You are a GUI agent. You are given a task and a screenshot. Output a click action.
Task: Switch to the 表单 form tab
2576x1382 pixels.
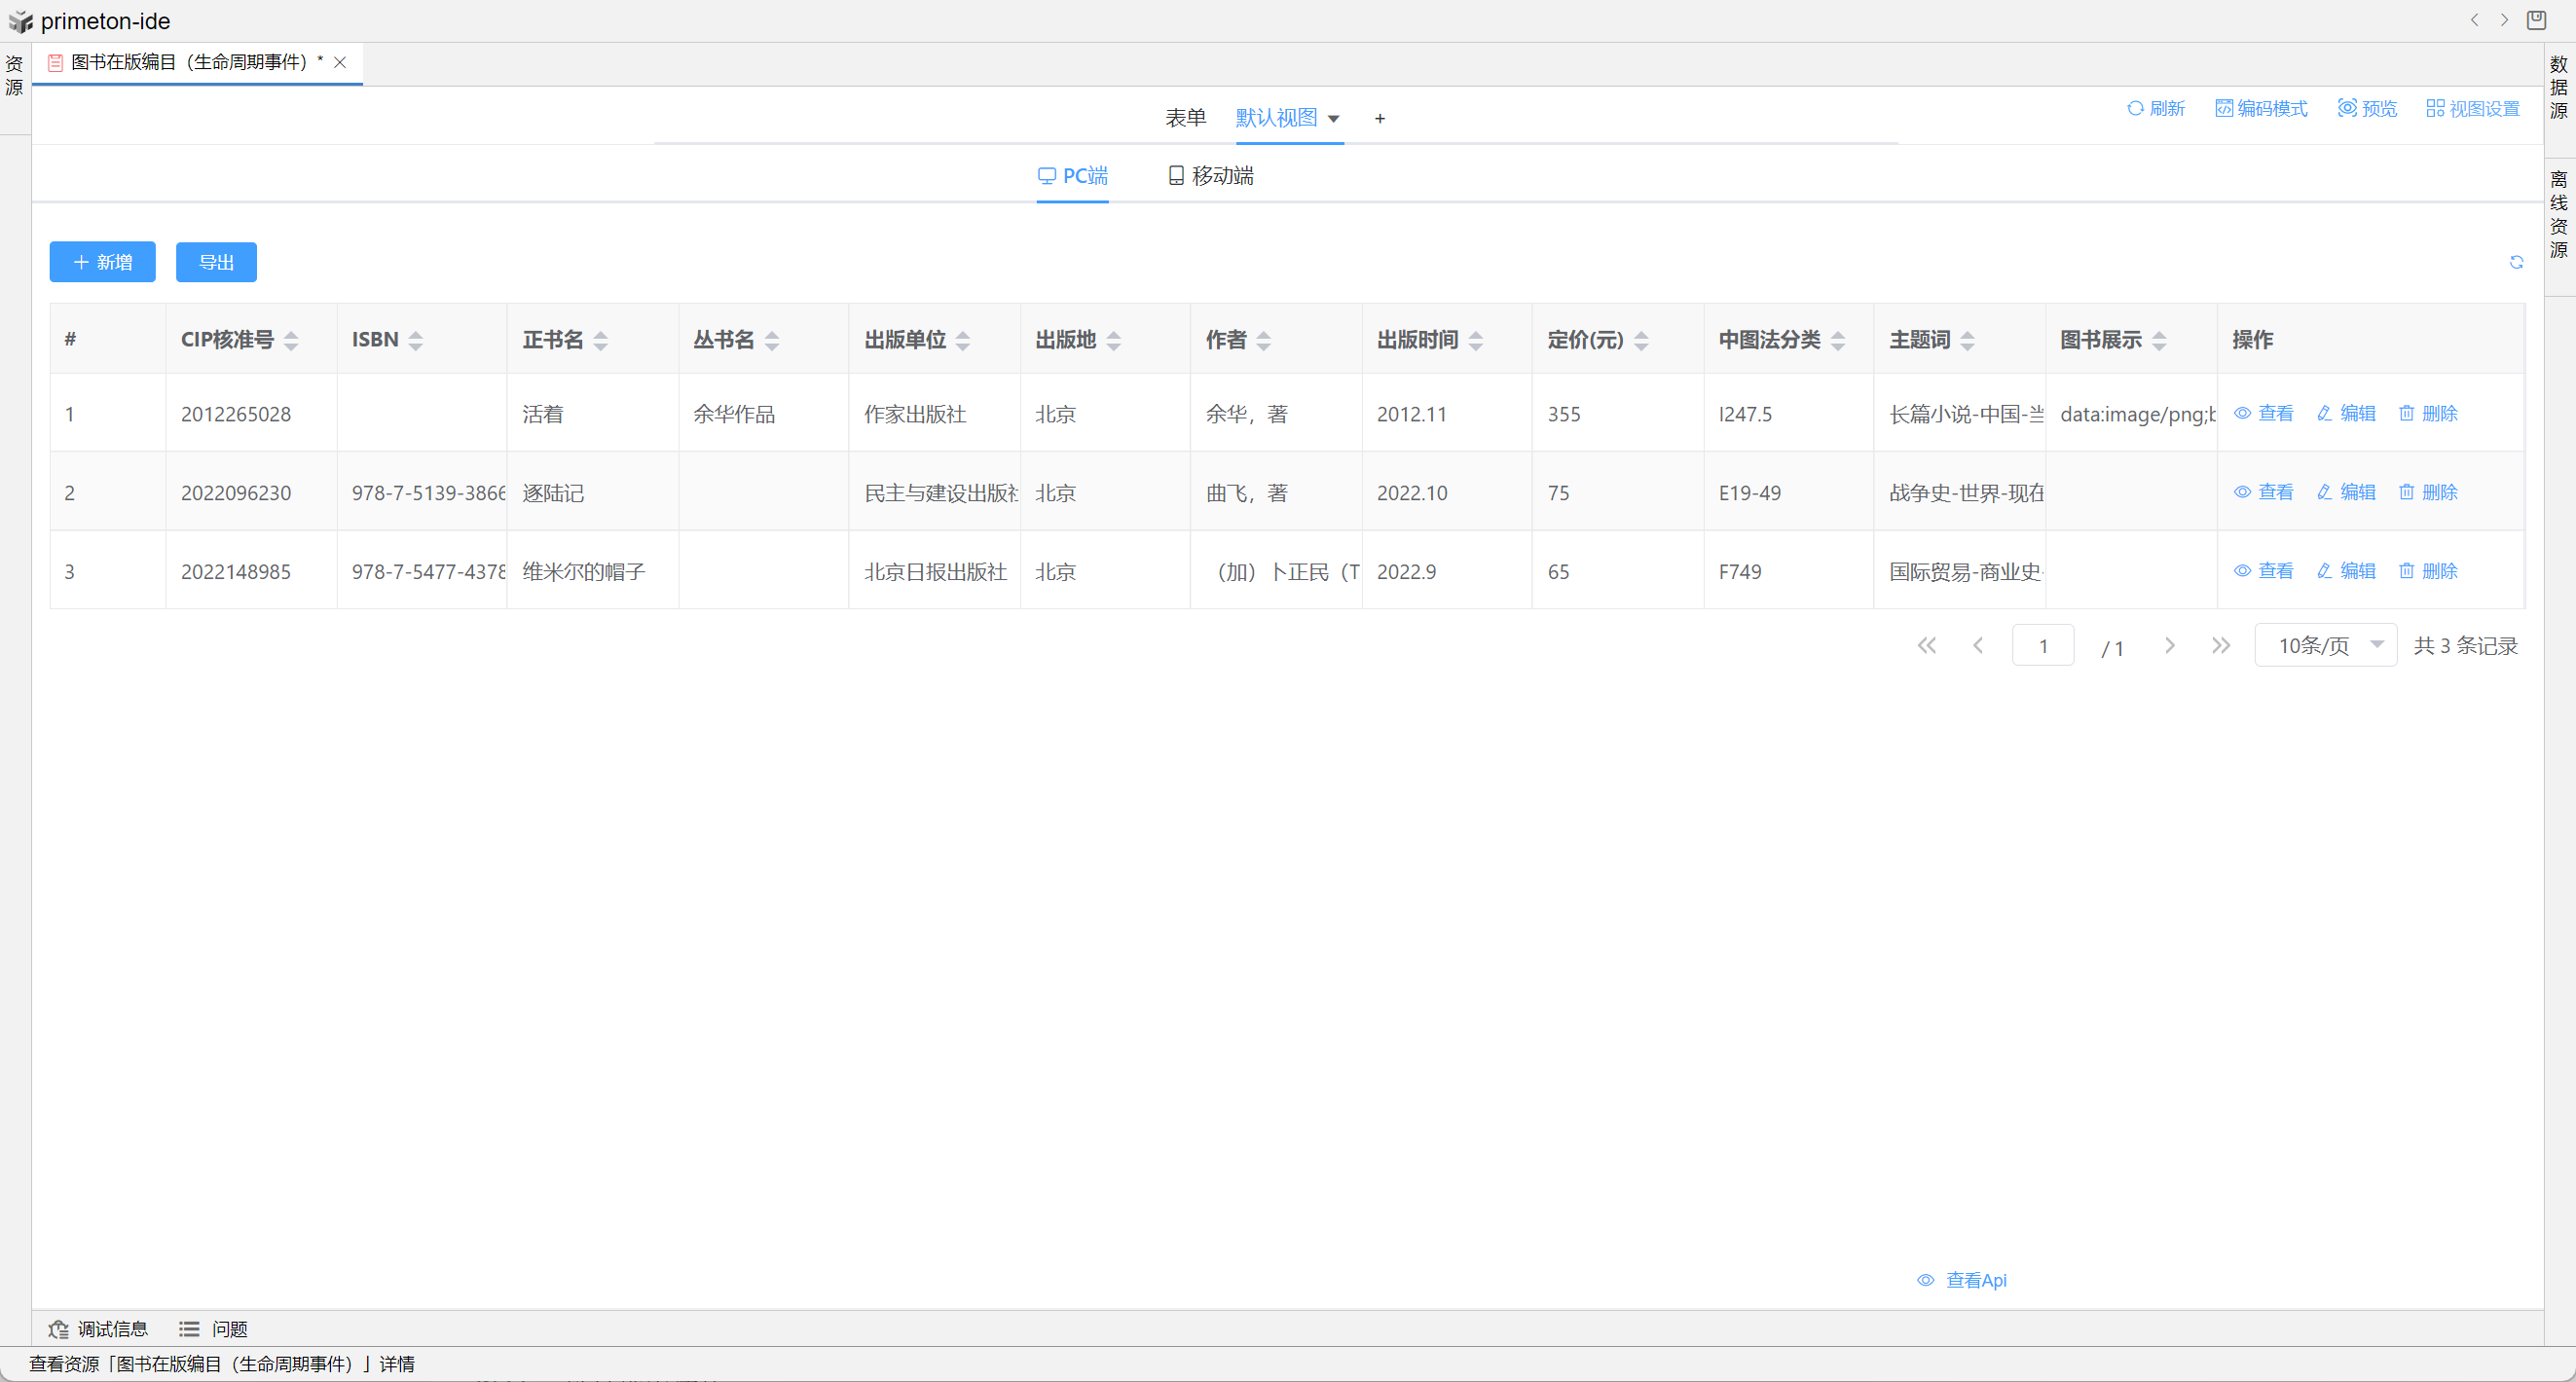[x=1185, y=118]
